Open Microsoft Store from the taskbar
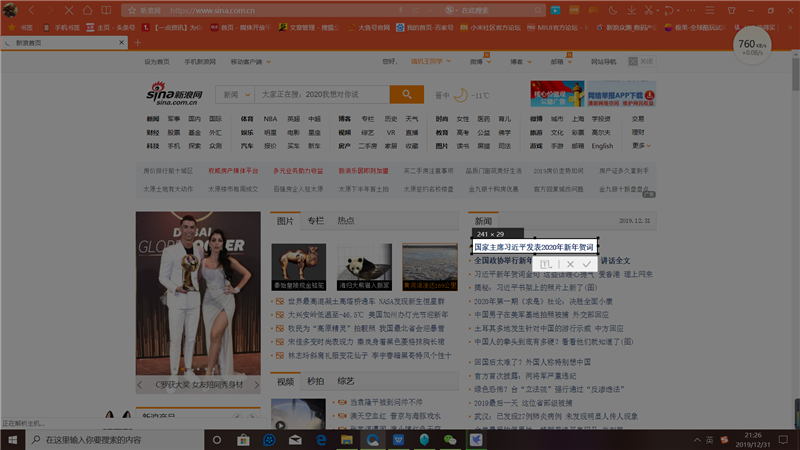 243,440
